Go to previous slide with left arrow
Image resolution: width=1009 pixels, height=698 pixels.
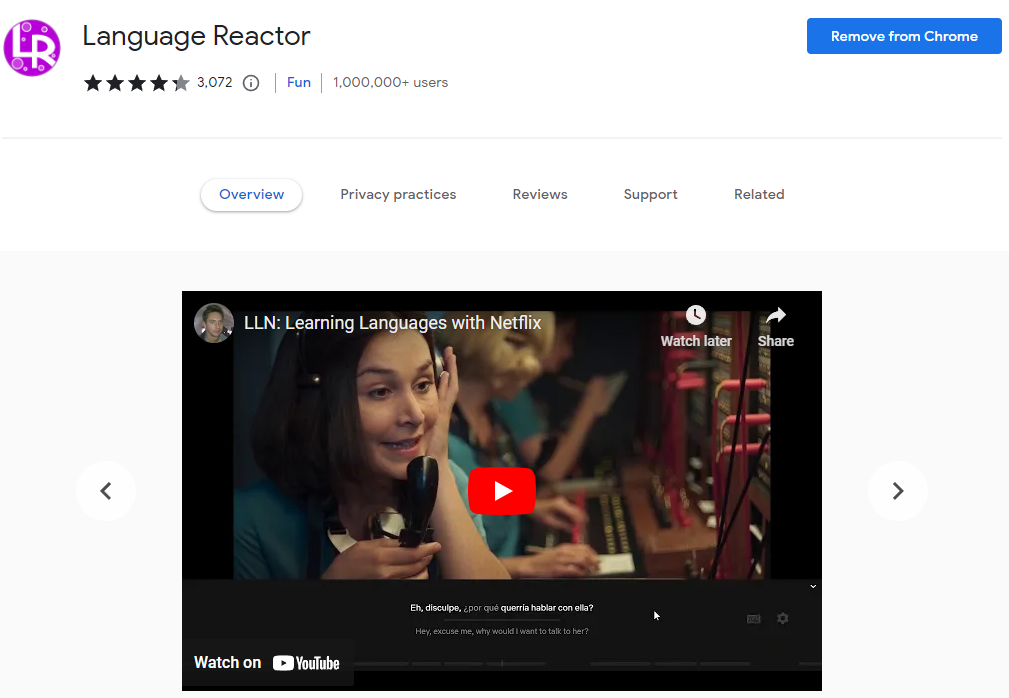coord(106,491)
